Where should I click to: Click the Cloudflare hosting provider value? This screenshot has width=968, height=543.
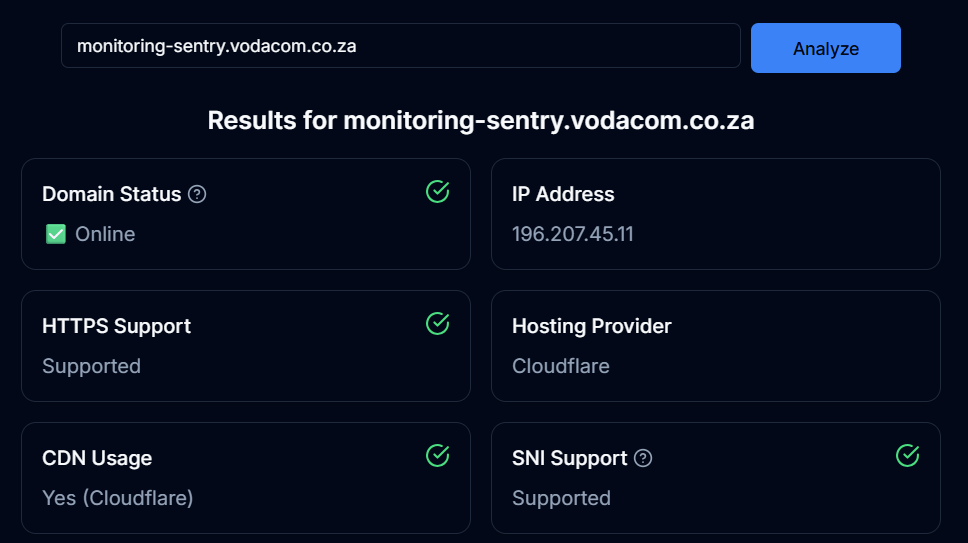coord(561,366)
